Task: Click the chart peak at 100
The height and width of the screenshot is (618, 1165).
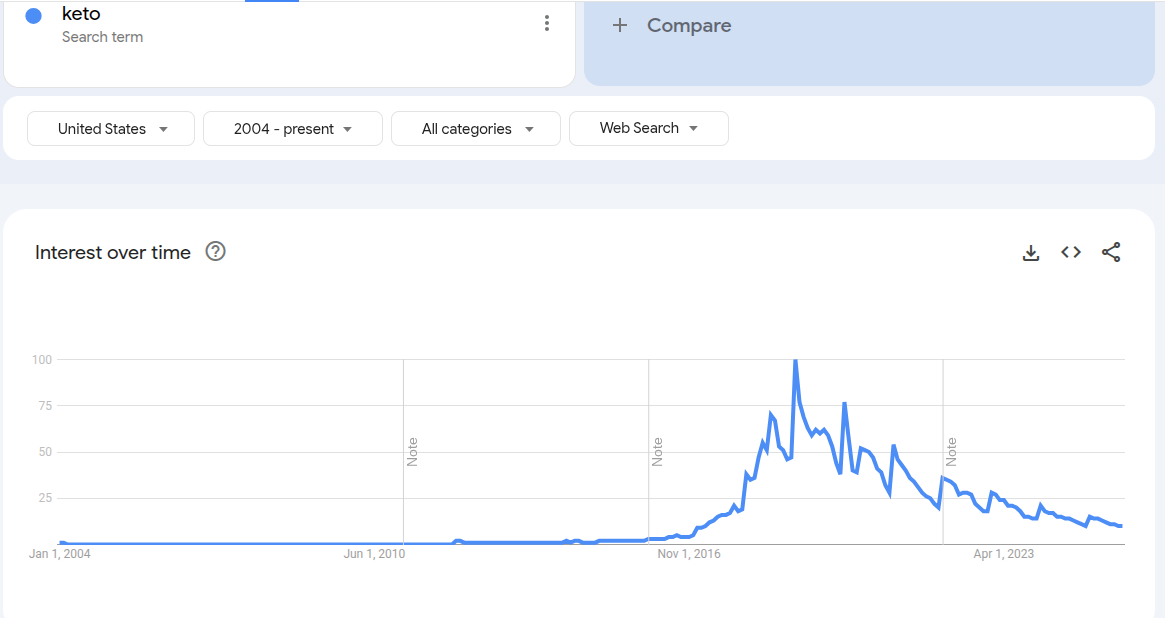Action: click(x=795, y=360)
